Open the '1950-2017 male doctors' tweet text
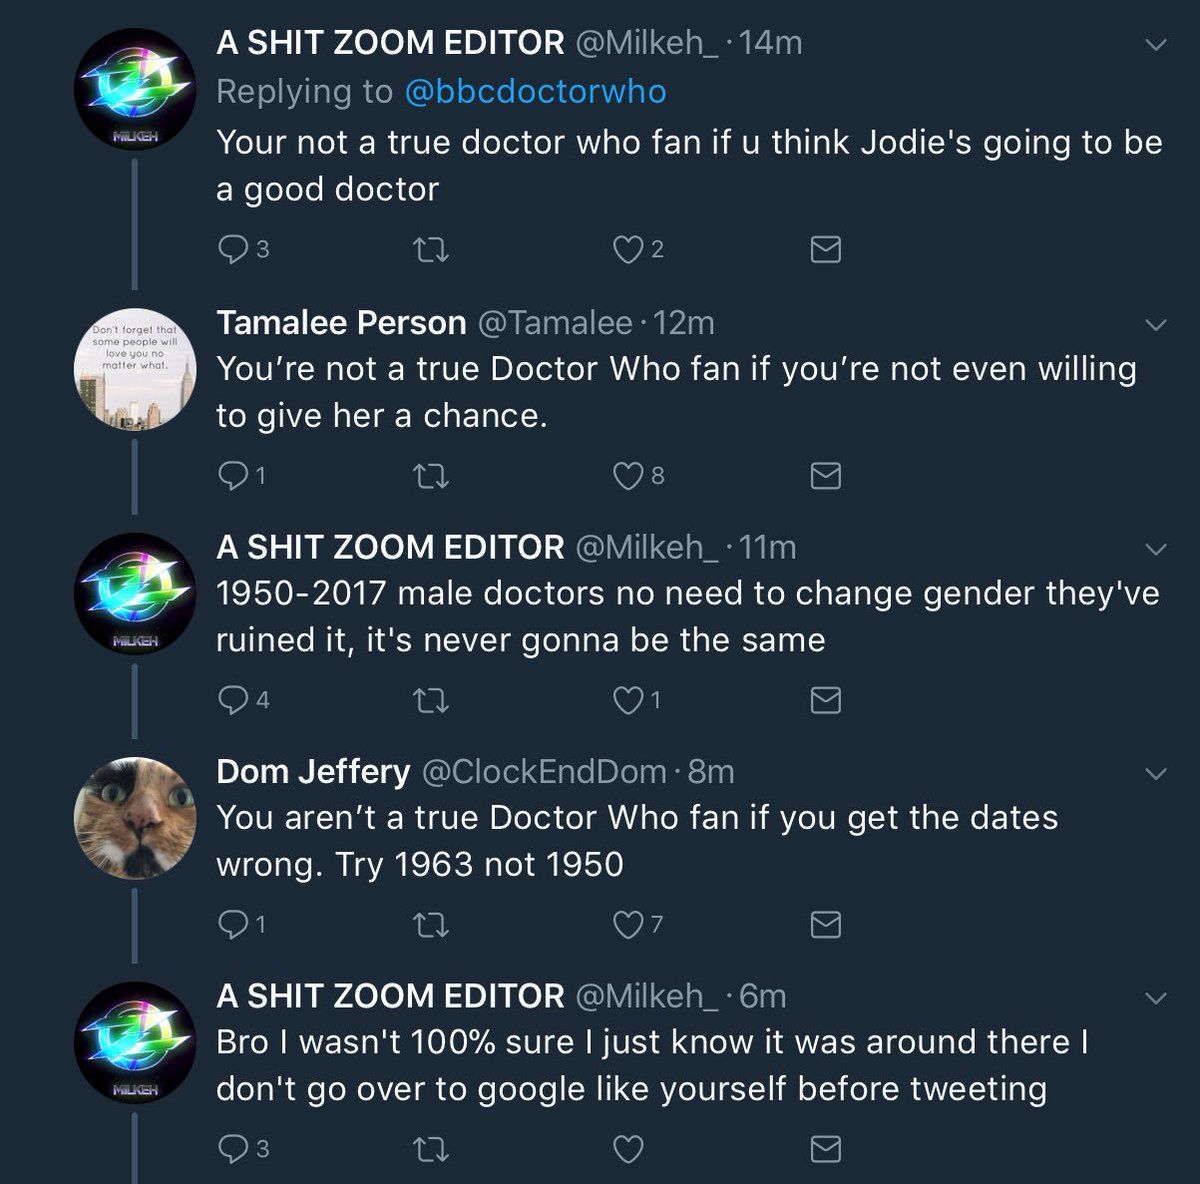This screenshot has height=1184, width=1200. [x=687, y=616]
